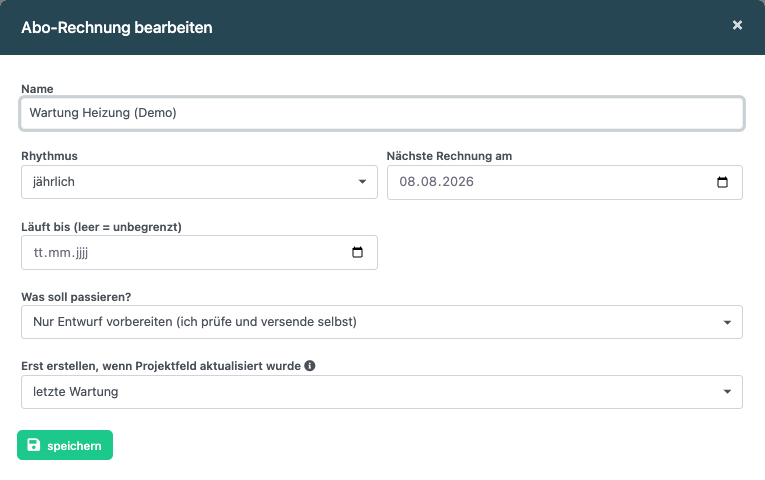Click the Läuft bis date field

click(x=199, y=252)
